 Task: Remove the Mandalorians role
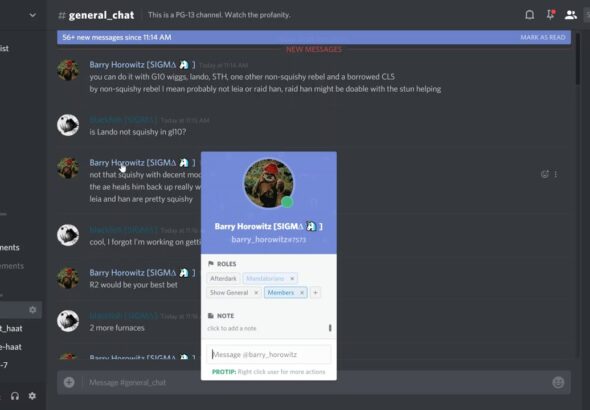tap(292, 278)
